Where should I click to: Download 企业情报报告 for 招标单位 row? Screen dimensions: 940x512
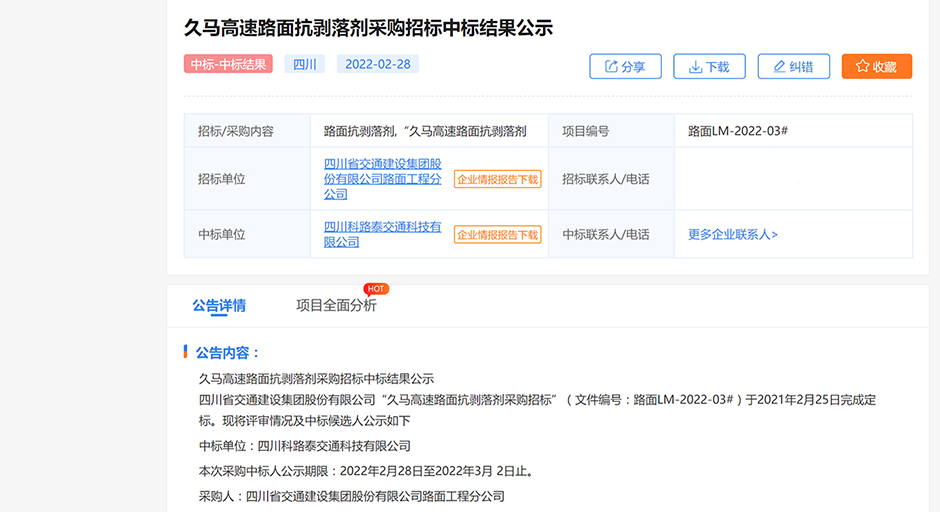498,179
